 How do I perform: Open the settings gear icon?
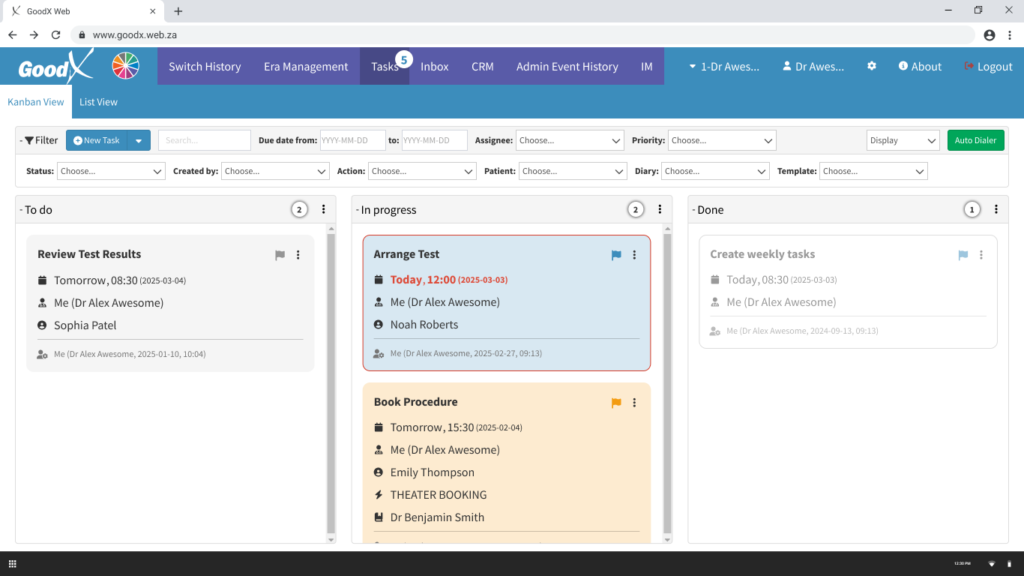[871, 66]
